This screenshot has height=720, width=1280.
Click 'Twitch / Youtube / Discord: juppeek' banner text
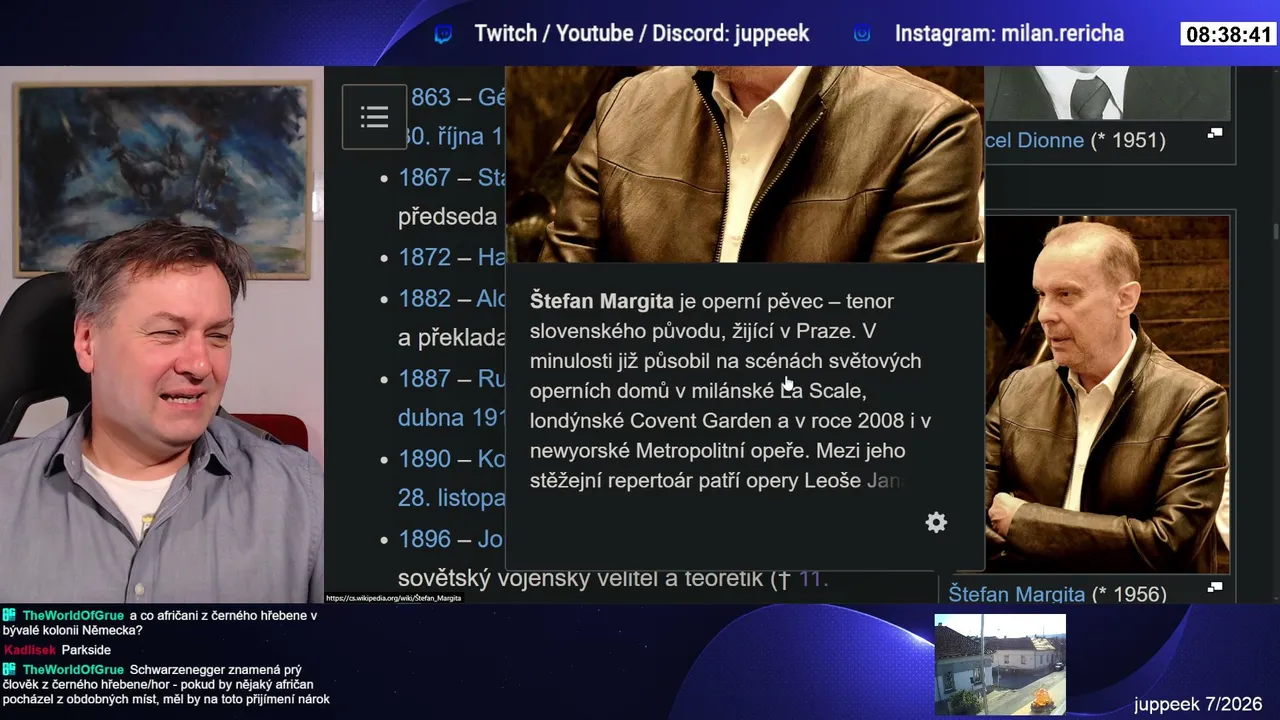point(642,34)
